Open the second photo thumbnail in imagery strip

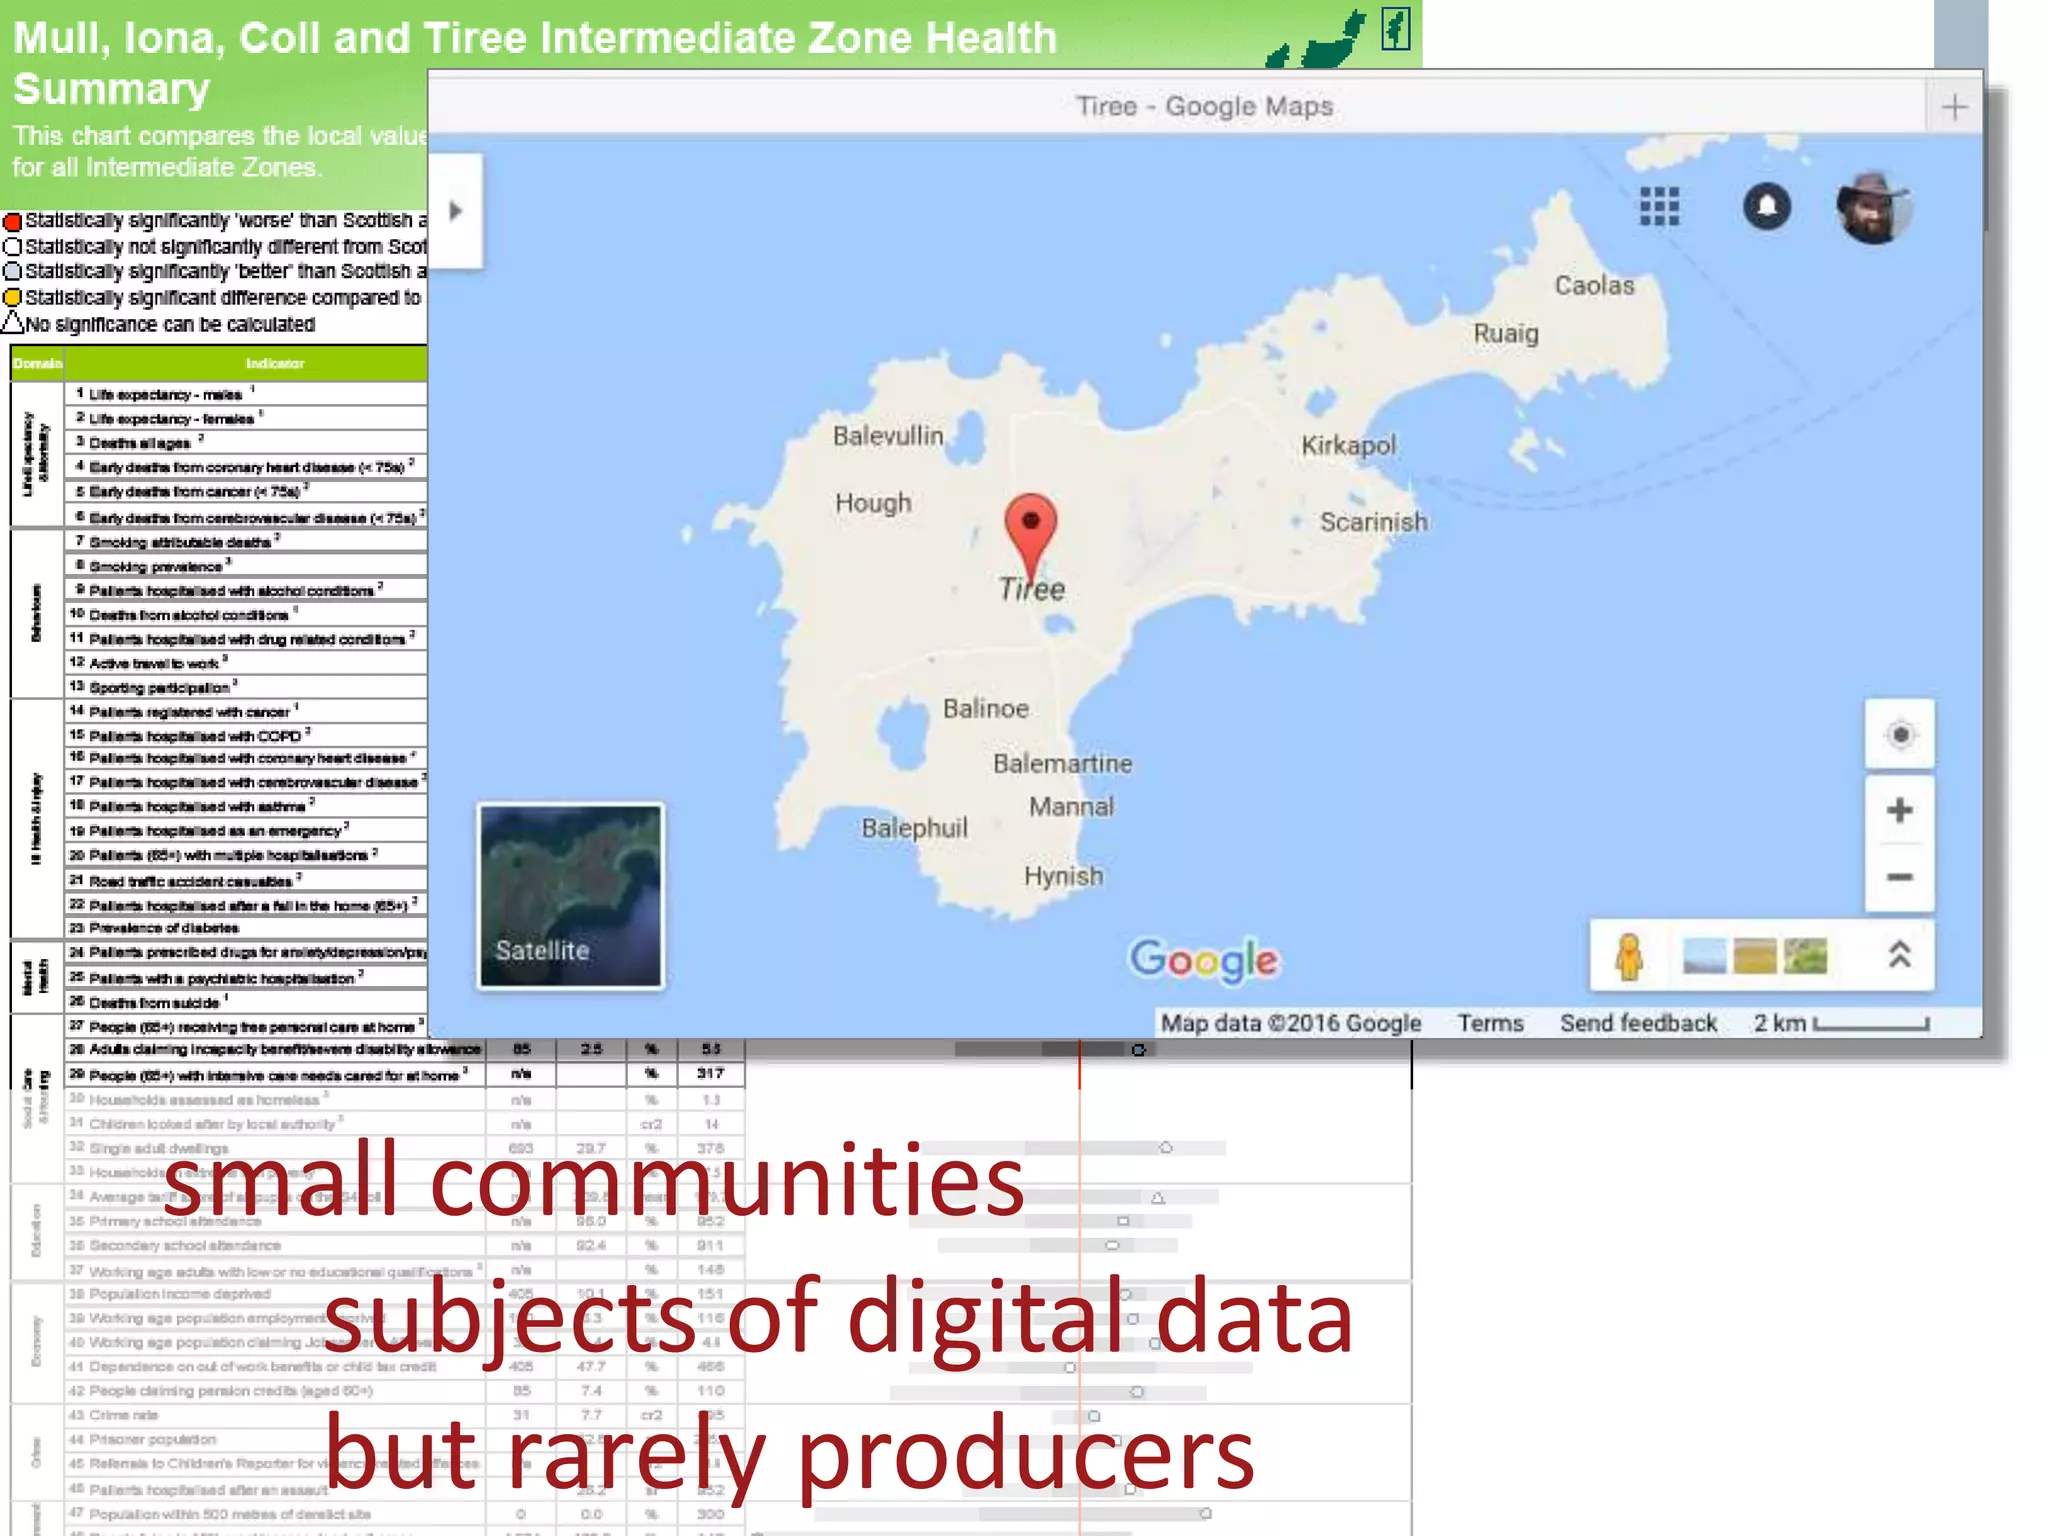[1755, 956]
